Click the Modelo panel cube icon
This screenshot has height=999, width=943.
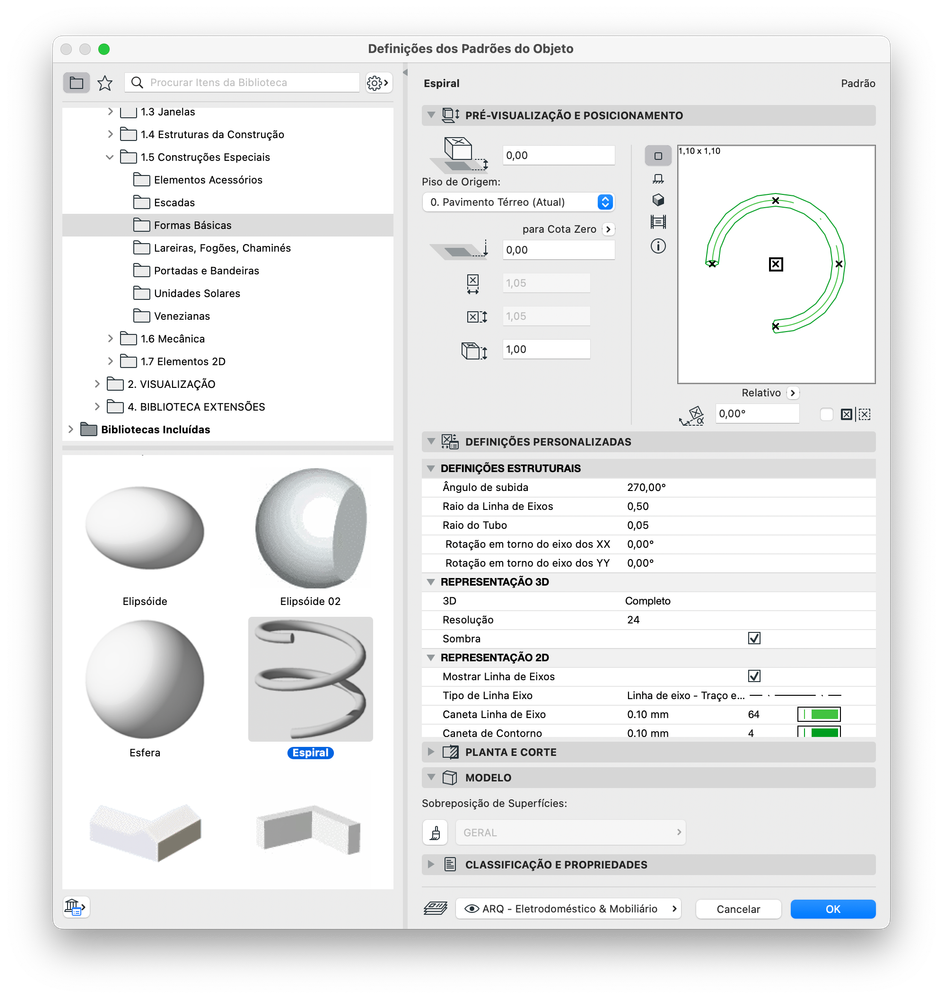click(450, 778)
